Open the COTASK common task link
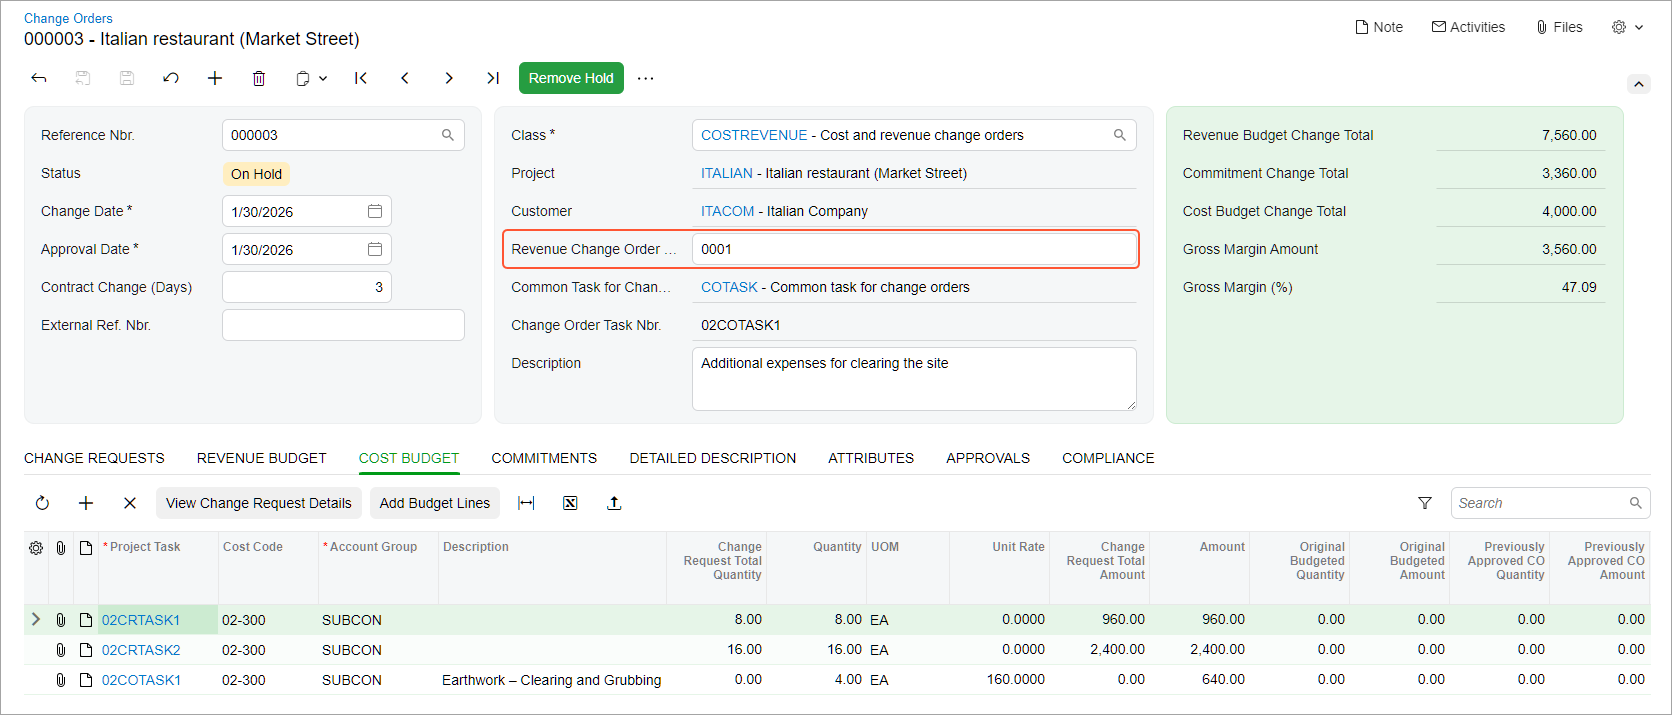 (x=729, y=287)
